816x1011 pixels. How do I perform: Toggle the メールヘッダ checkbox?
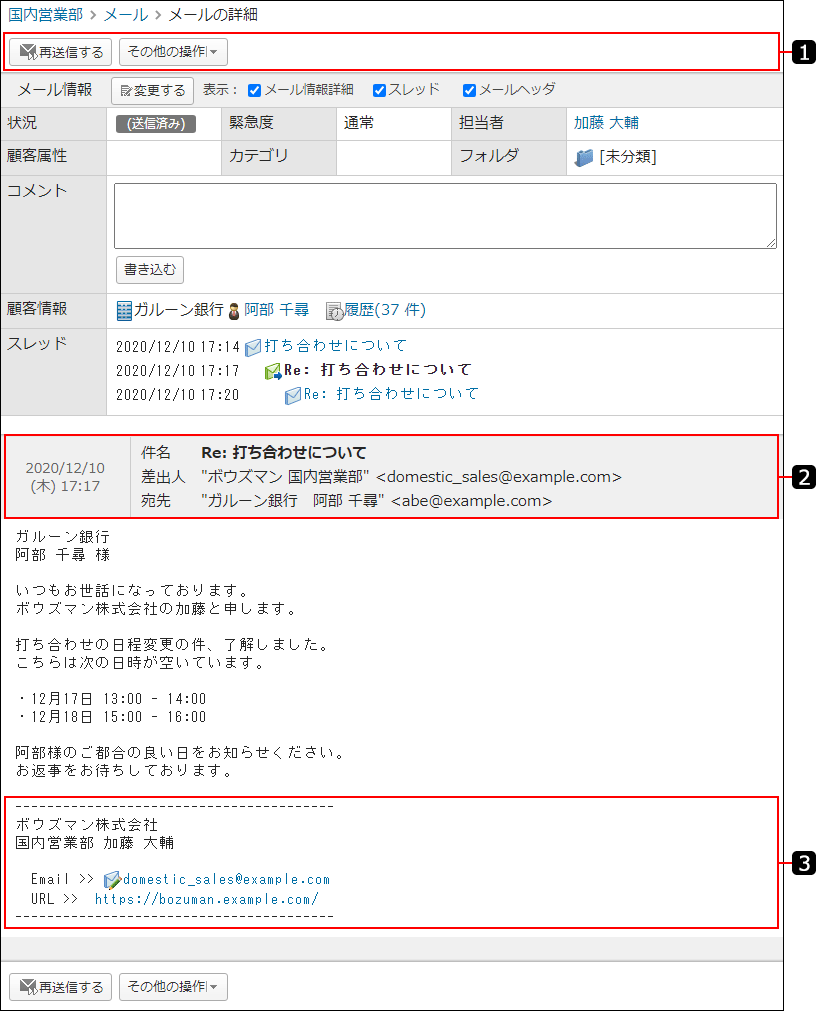pos(469,90)
